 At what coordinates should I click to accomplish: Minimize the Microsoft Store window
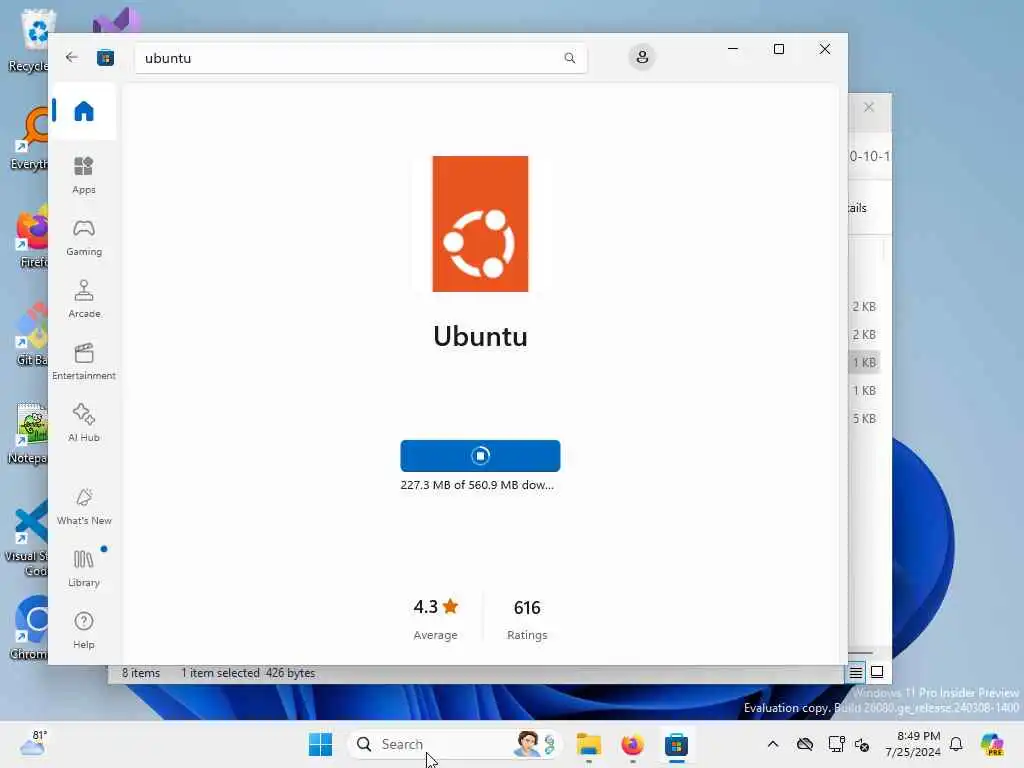click(x=733, y=49)
